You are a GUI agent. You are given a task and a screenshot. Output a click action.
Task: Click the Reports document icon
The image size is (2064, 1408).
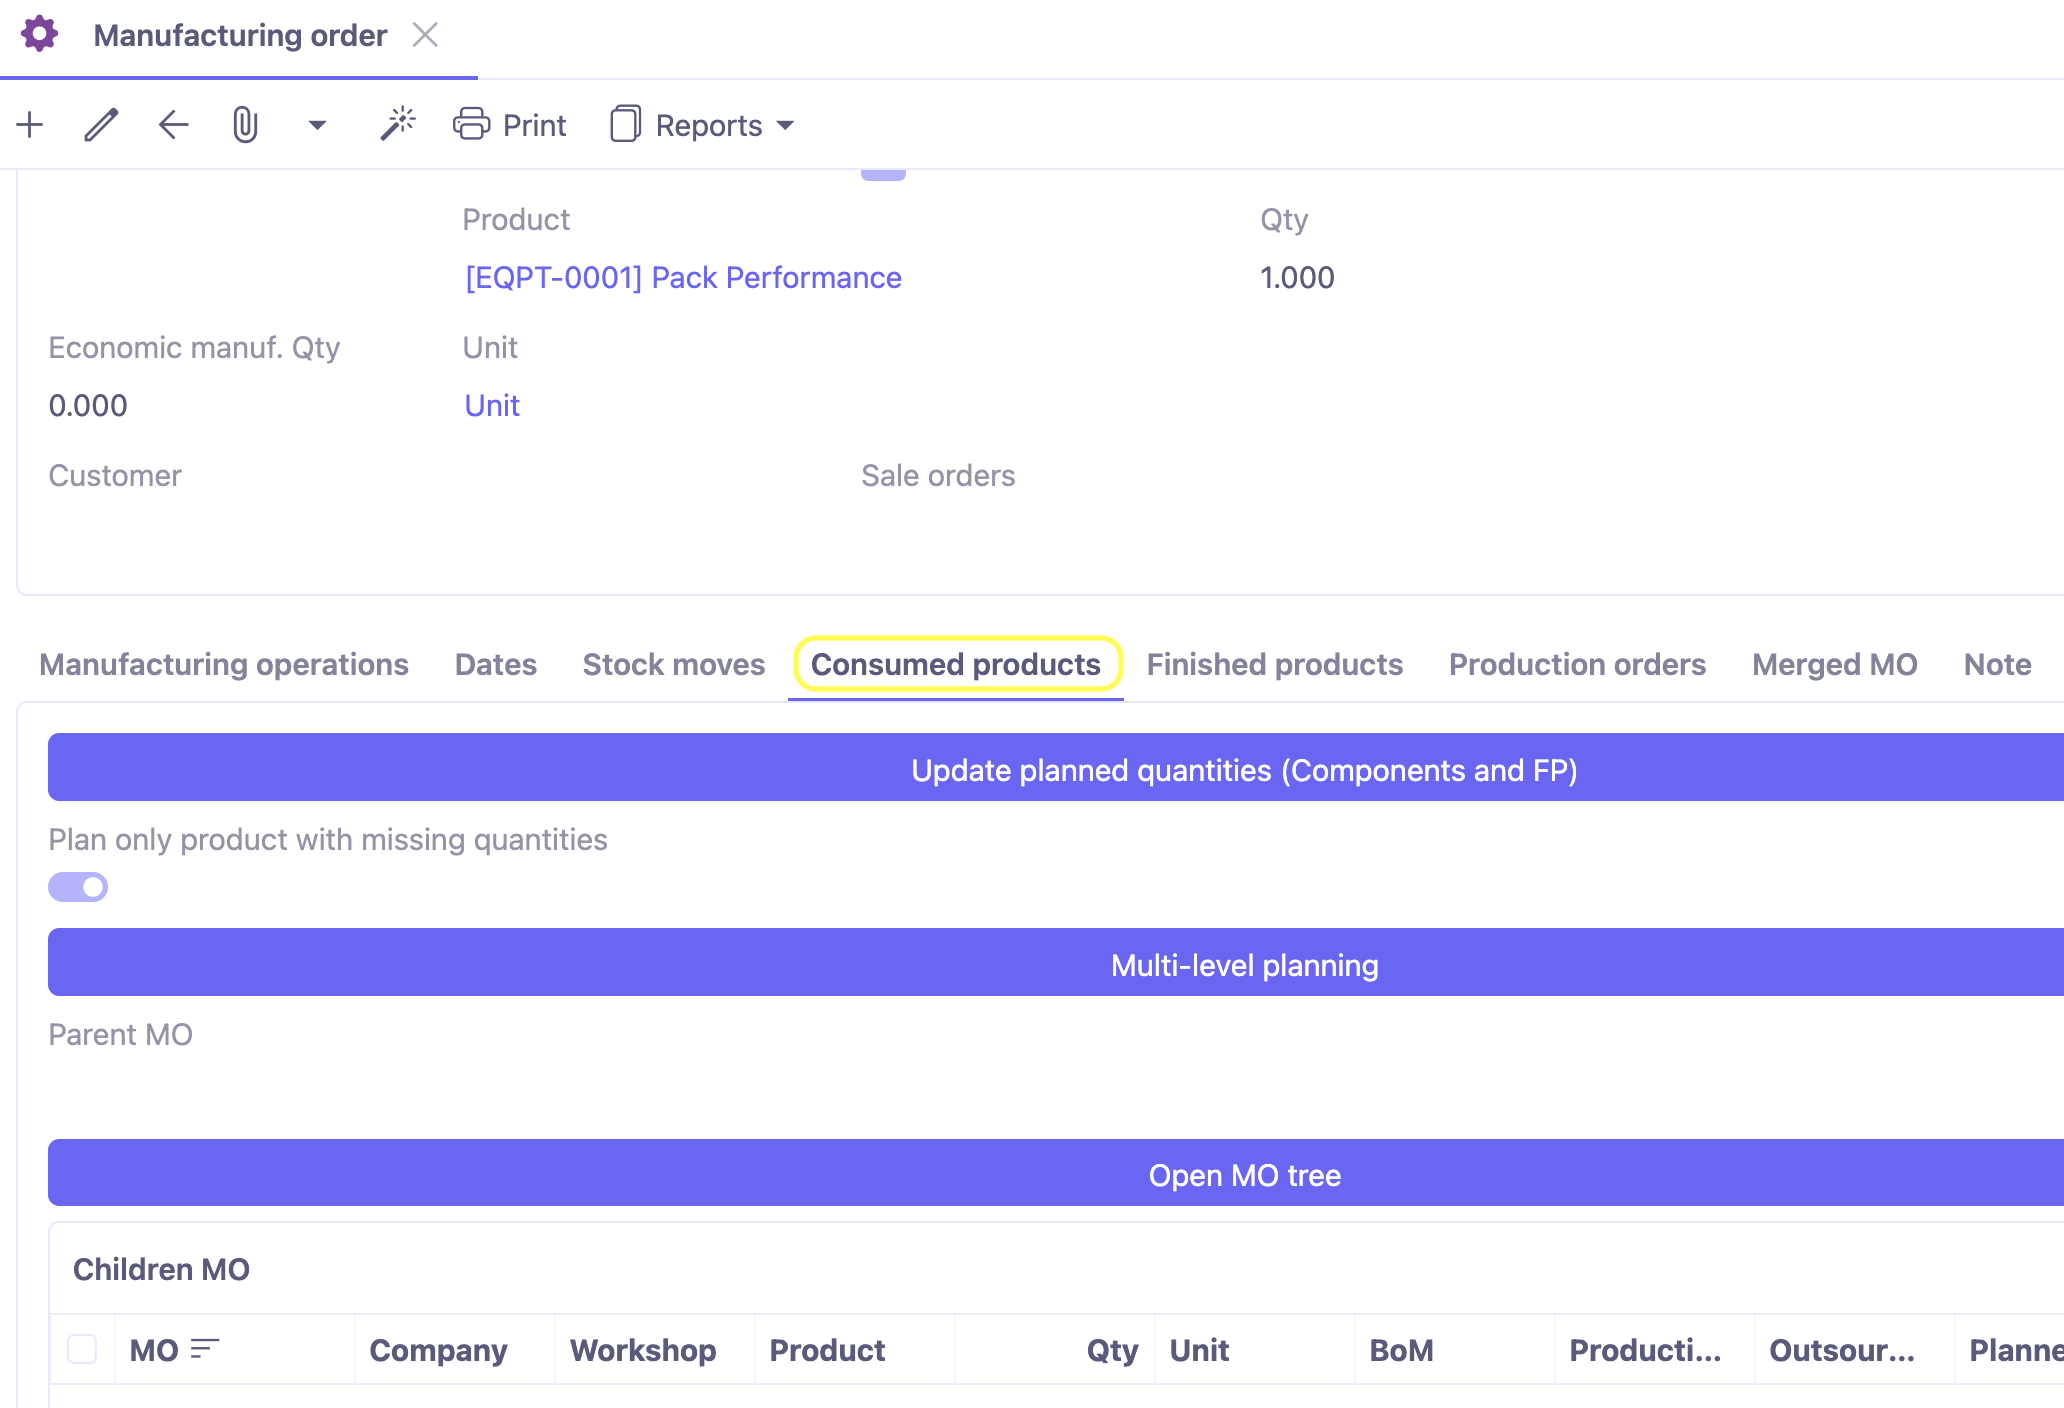(625, 124)
